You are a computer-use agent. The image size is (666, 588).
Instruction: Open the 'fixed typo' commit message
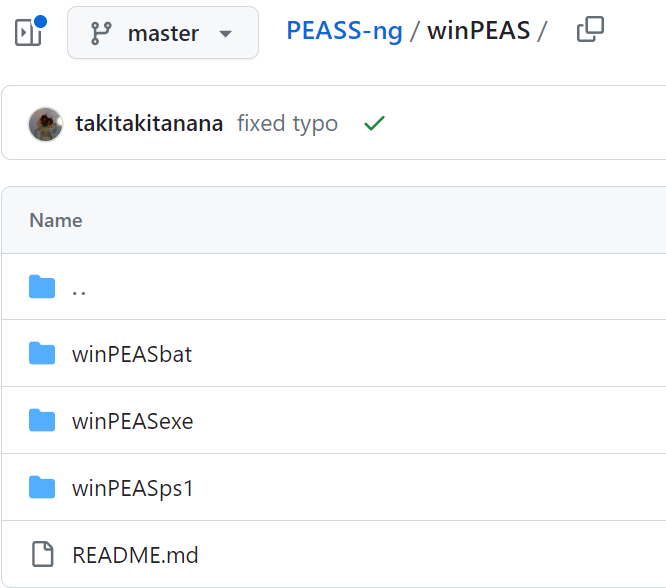287,124
